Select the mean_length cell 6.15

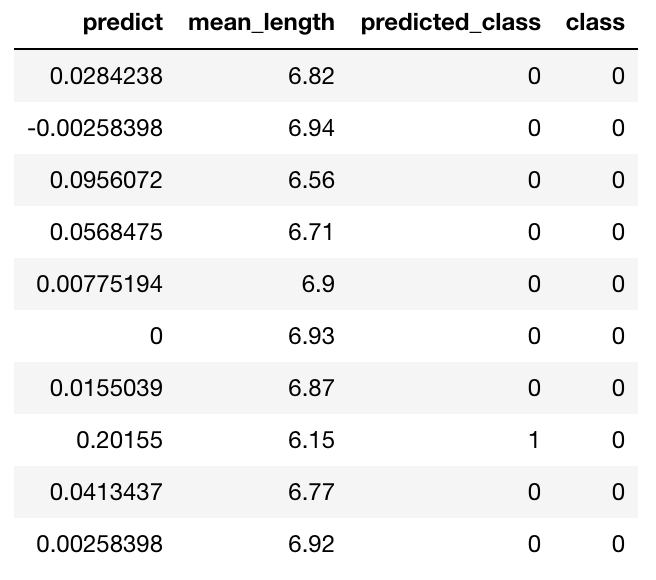coord(311,440)
